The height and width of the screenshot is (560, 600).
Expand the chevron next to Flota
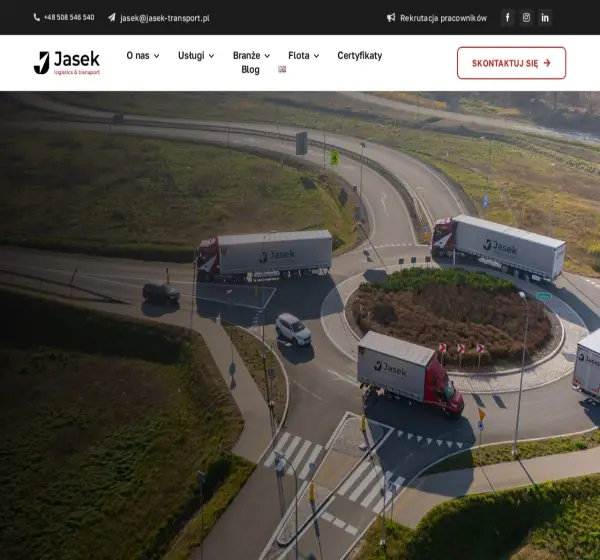click(x=316, y=56)
